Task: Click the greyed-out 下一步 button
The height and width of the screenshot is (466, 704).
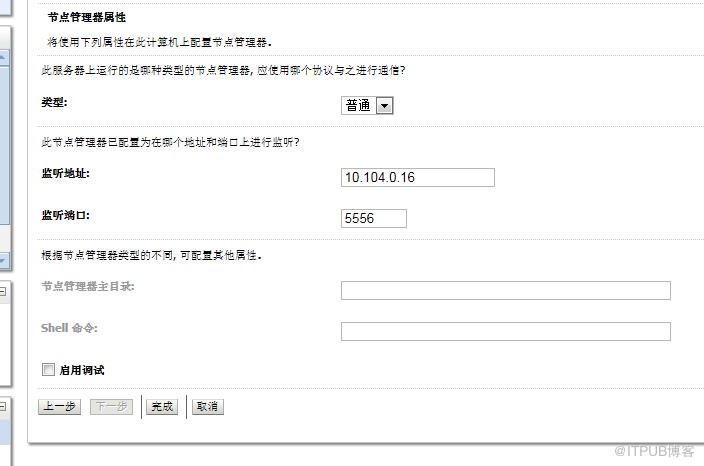Action: tap(111, 407)
